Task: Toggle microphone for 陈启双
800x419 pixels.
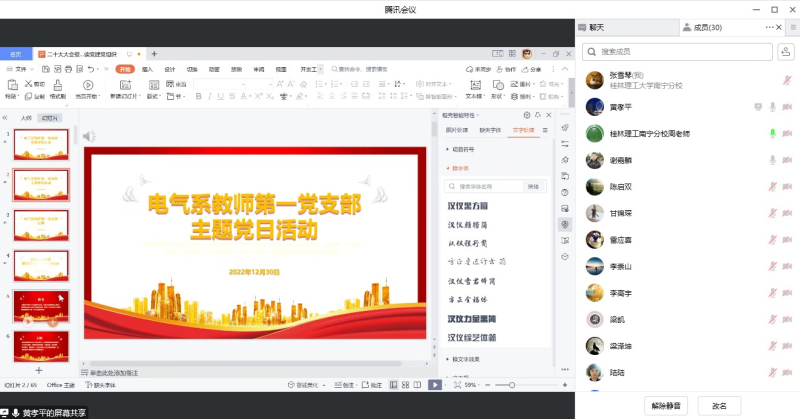Action: 772,187
